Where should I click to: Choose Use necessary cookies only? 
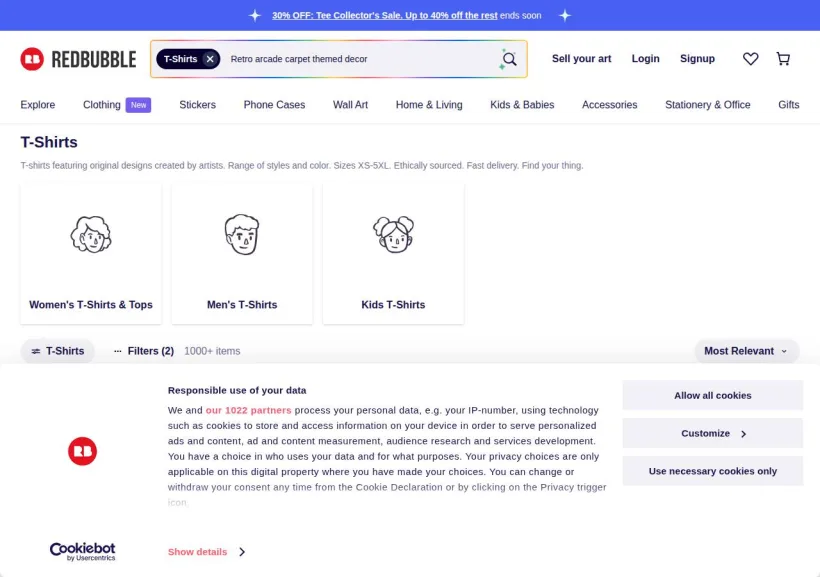[x=712, y=471]
